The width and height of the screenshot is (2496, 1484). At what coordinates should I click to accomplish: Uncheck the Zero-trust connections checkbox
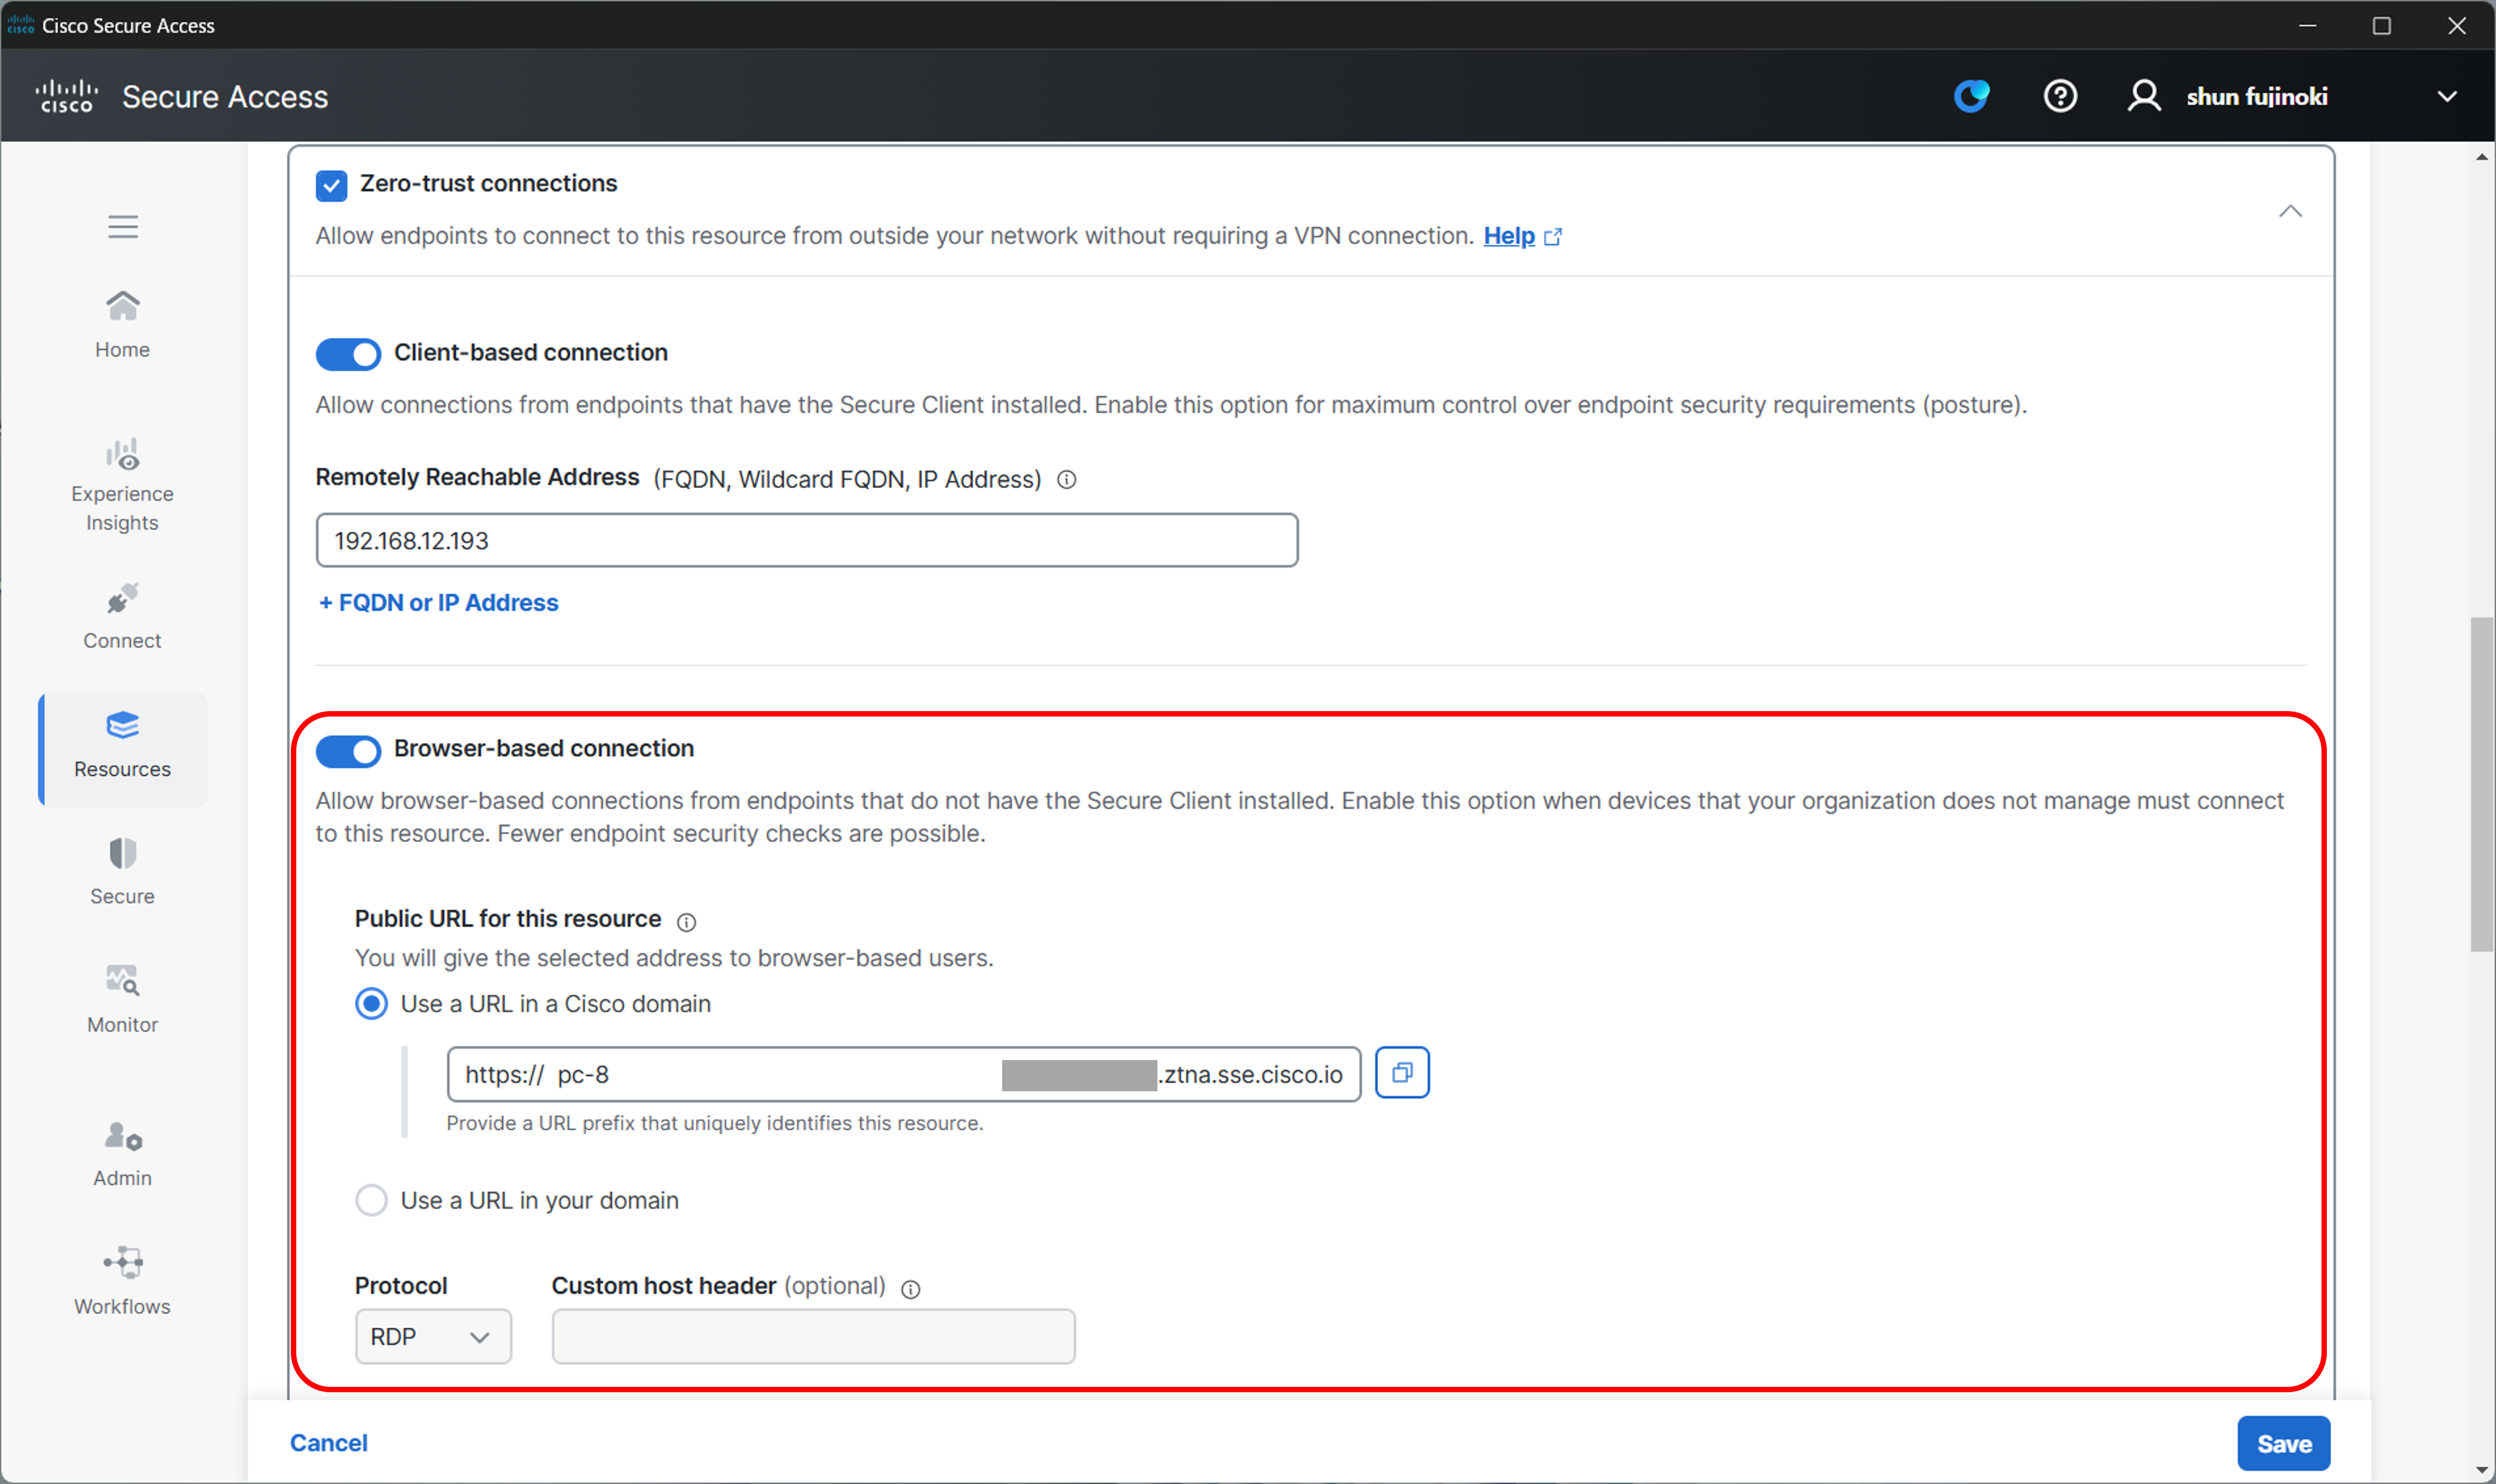tap(331, 185)
